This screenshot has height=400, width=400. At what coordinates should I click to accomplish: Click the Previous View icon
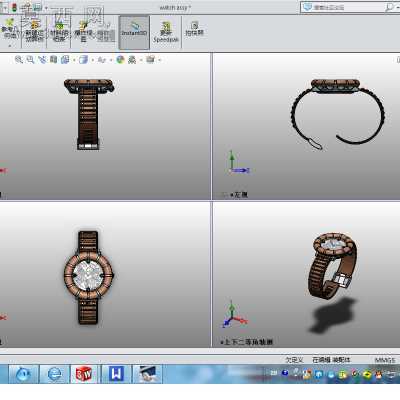point(42,60)
